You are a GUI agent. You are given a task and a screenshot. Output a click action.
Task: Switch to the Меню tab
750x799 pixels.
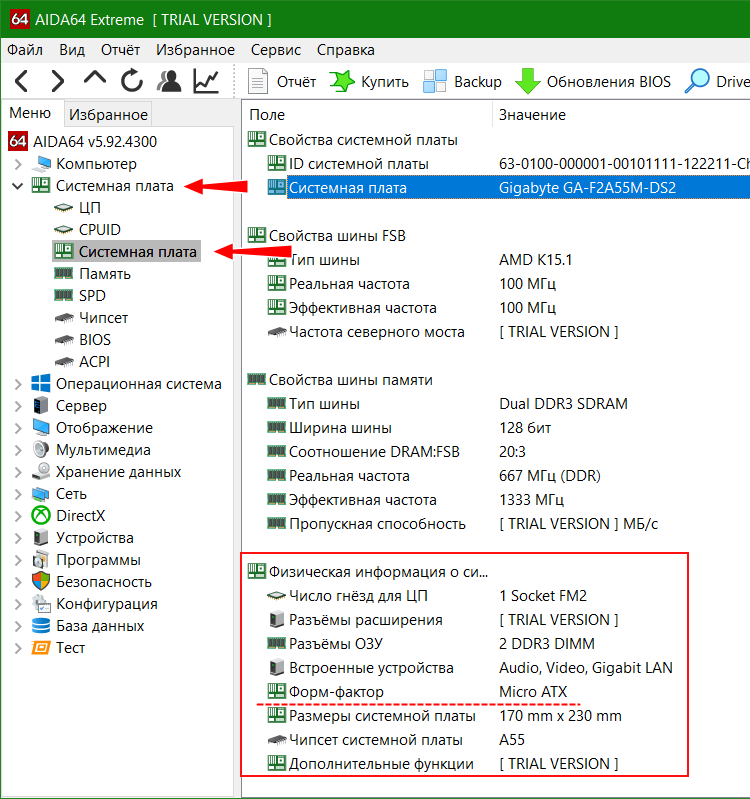pos(30,113)
